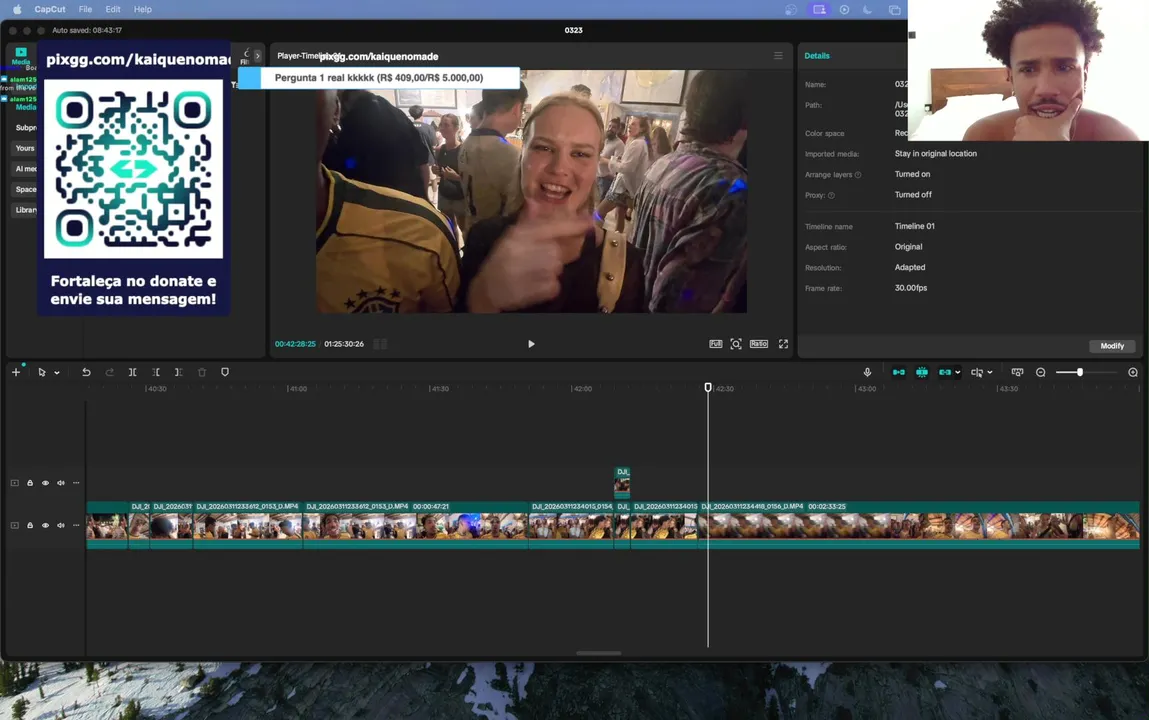Add a marker with shield icon

[x=225, y=372]
